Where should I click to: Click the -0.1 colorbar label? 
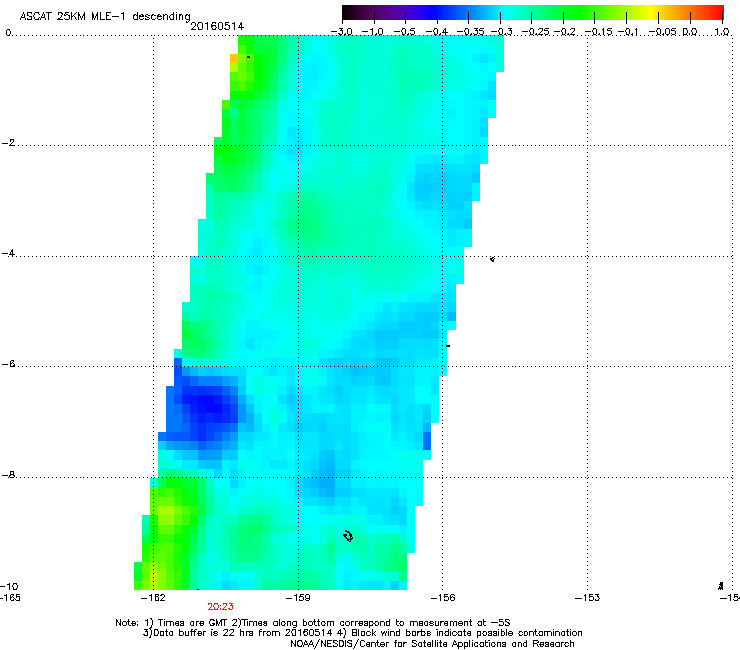628,32
